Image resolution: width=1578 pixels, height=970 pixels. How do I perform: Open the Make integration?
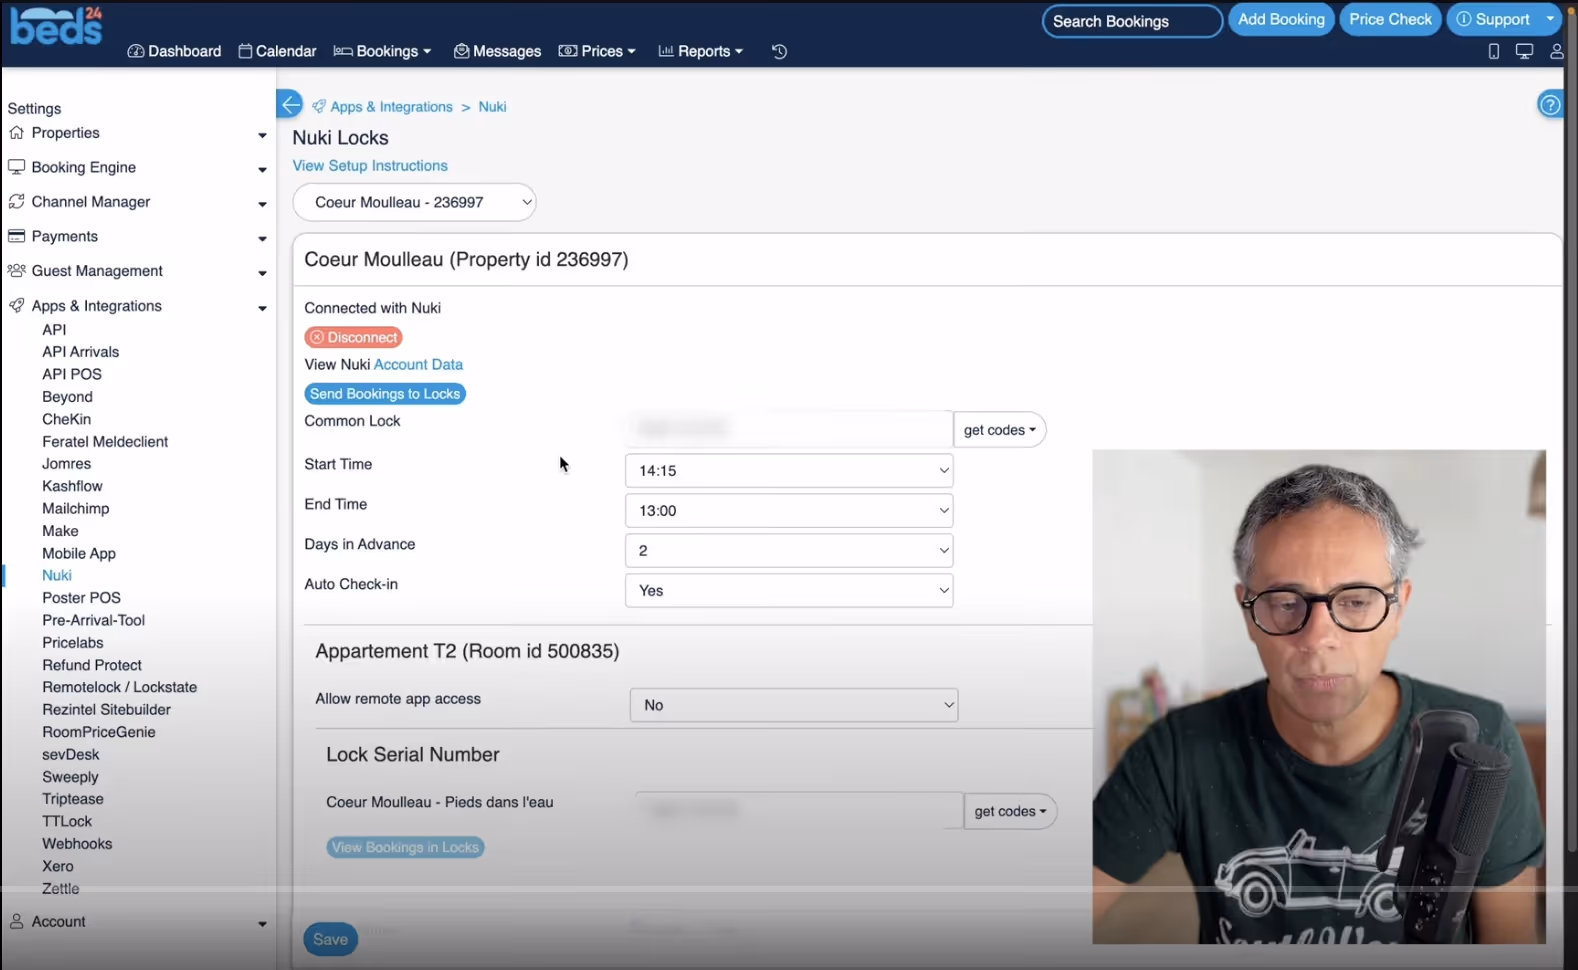pos(60,531)
